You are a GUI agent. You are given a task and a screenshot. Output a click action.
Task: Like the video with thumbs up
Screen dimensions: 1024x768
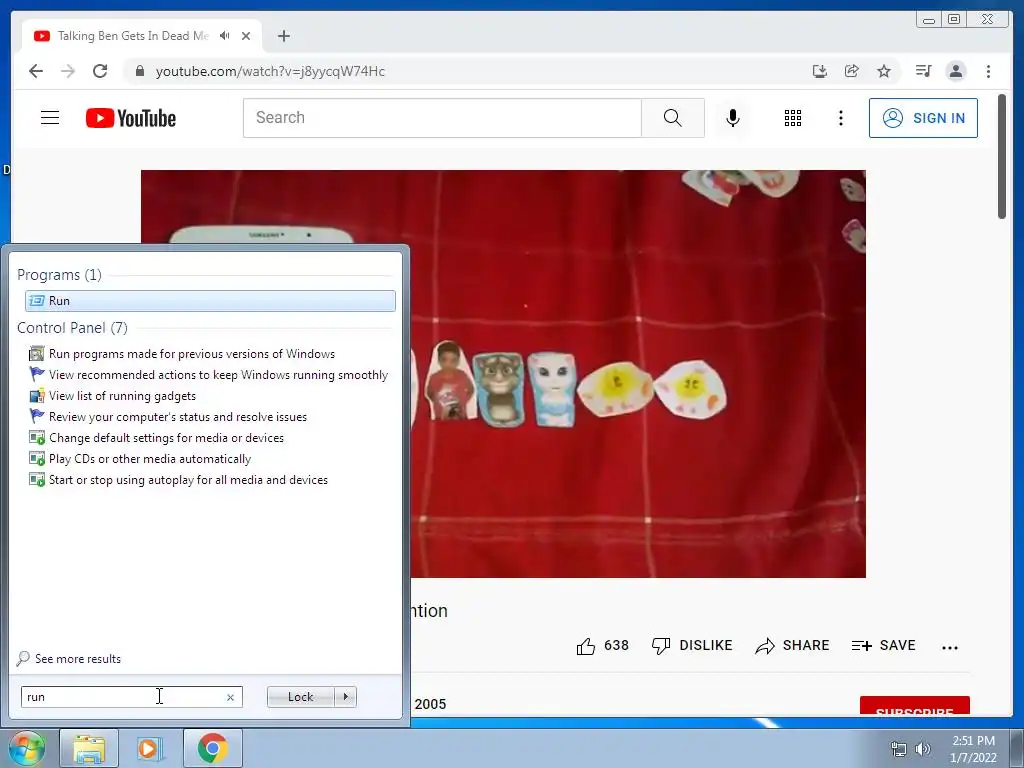(602, 646)
